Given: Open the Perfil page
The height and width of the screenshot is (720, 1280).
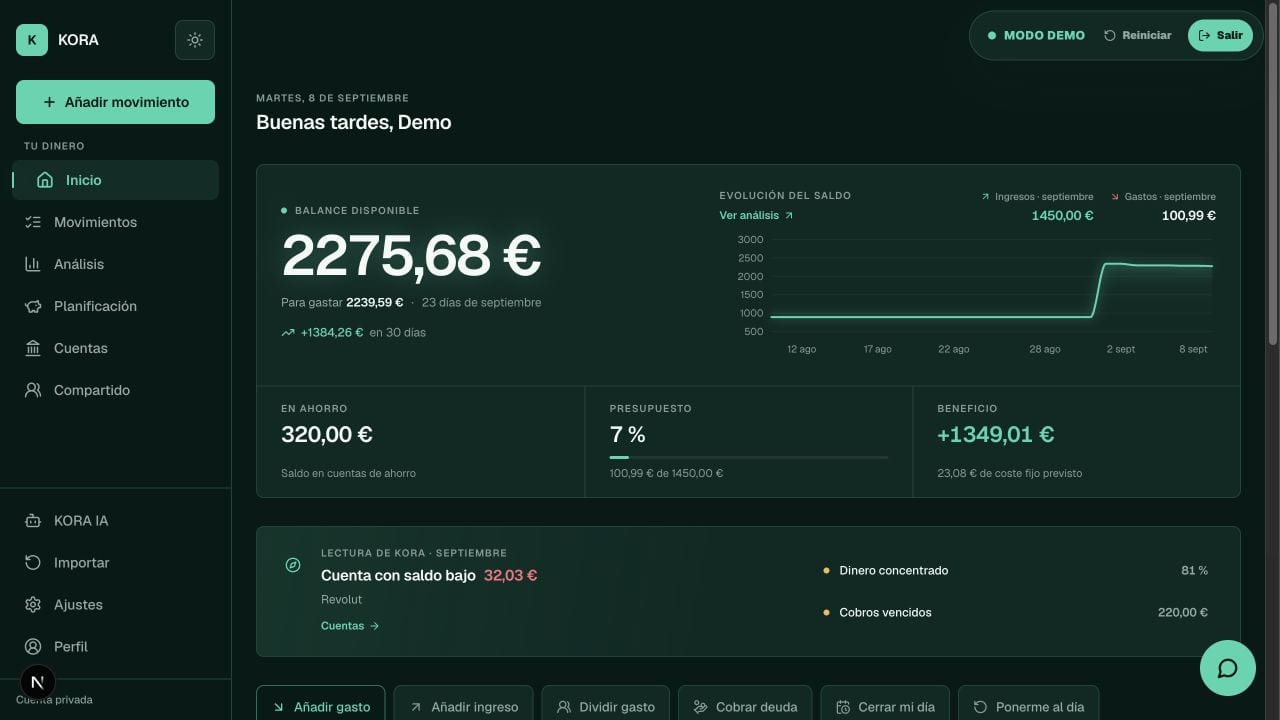Looking at the screenshot, I should click(115, 647).
